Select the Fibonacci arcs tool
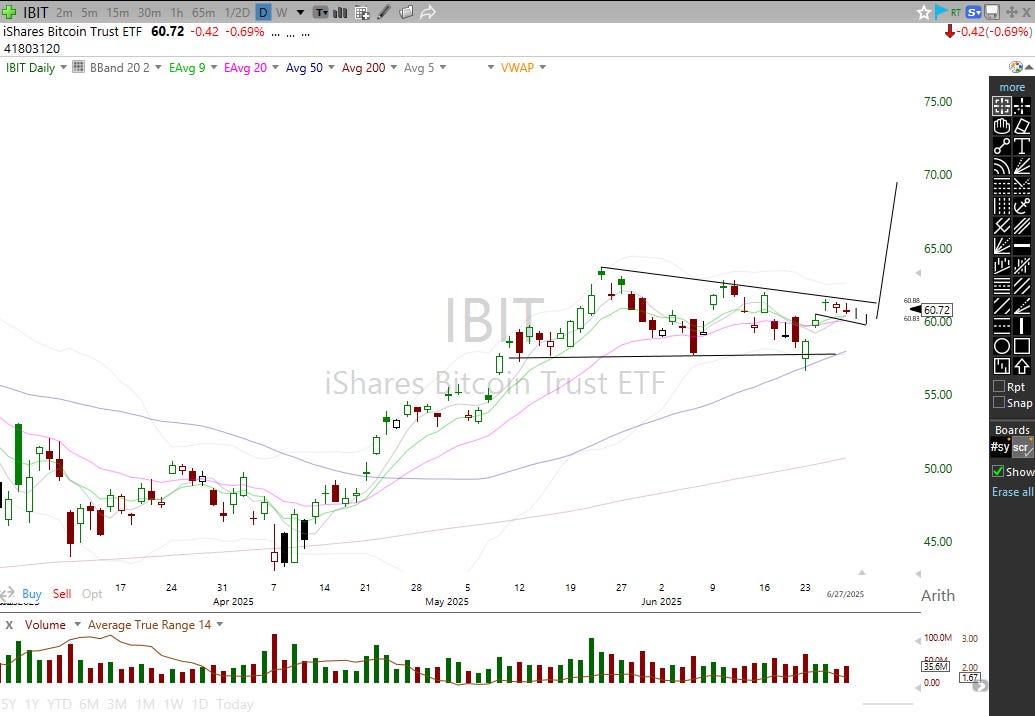Screen dimensions: 1035x716 pos(1002,166)
